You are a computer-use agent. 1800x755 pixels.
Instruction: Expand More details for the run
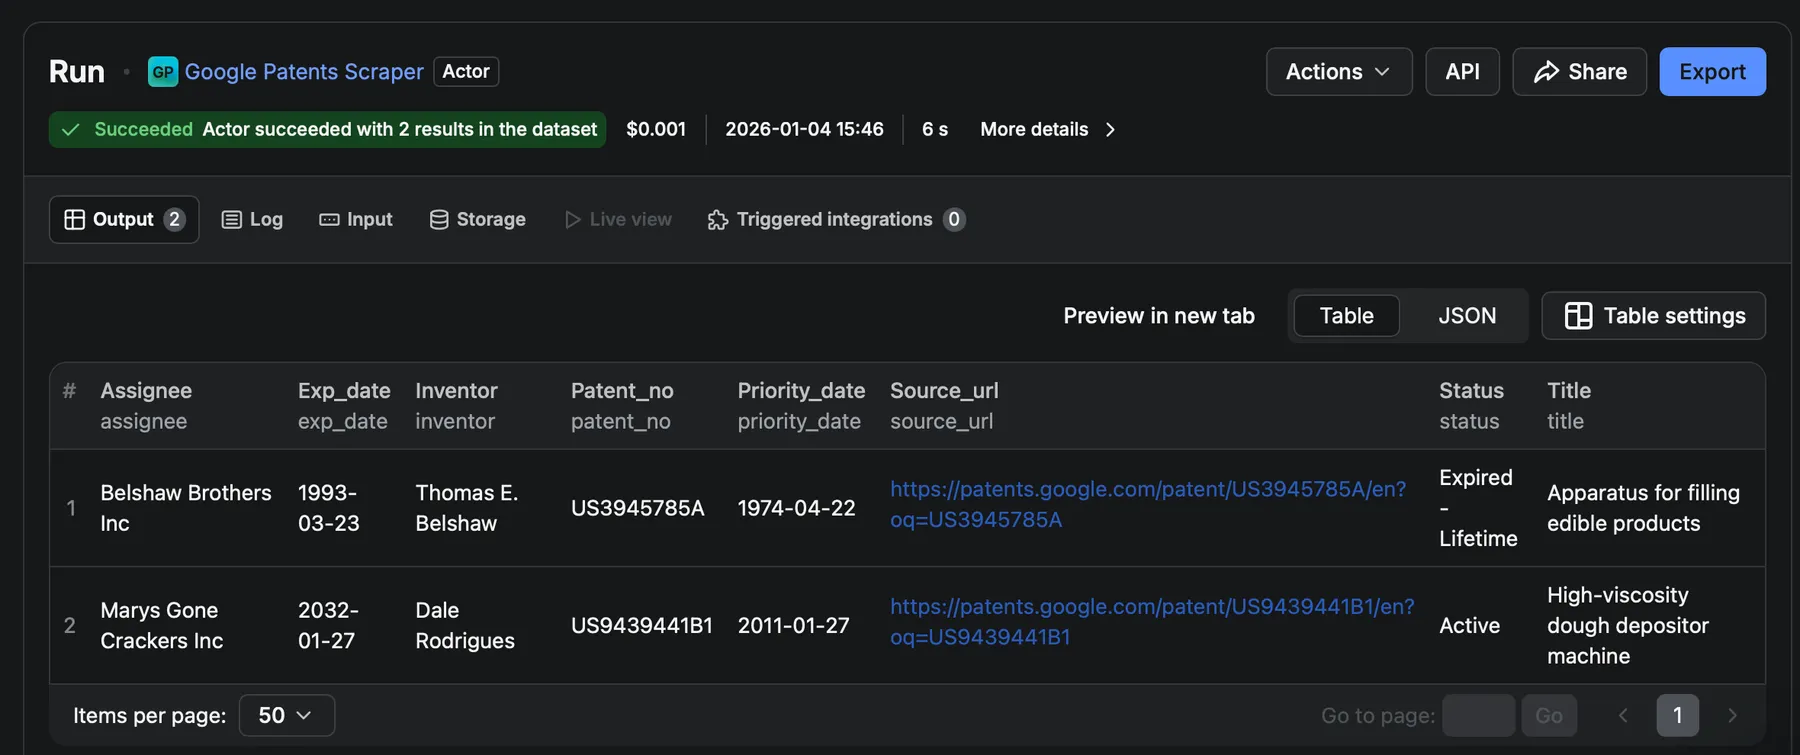(x=1047, y=130)
